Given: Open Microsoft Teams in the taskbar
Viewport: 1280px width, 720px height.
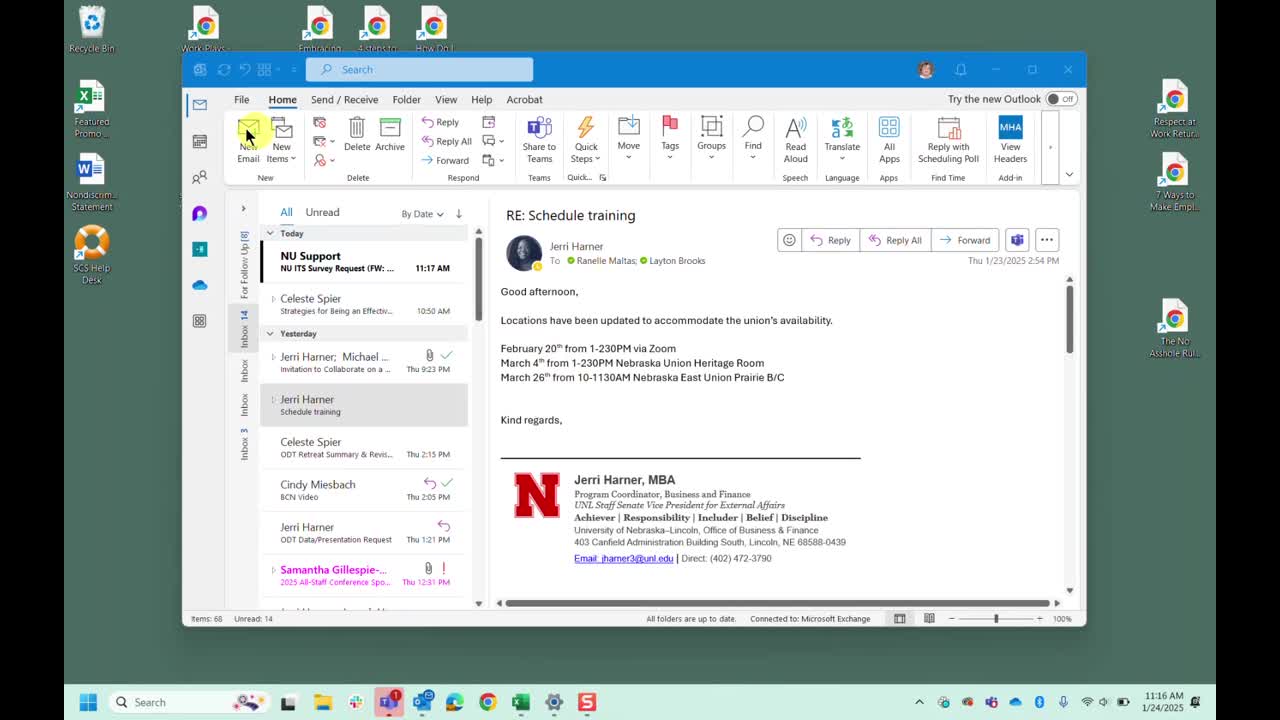Looking at the screenshot, I should point(388,702).
